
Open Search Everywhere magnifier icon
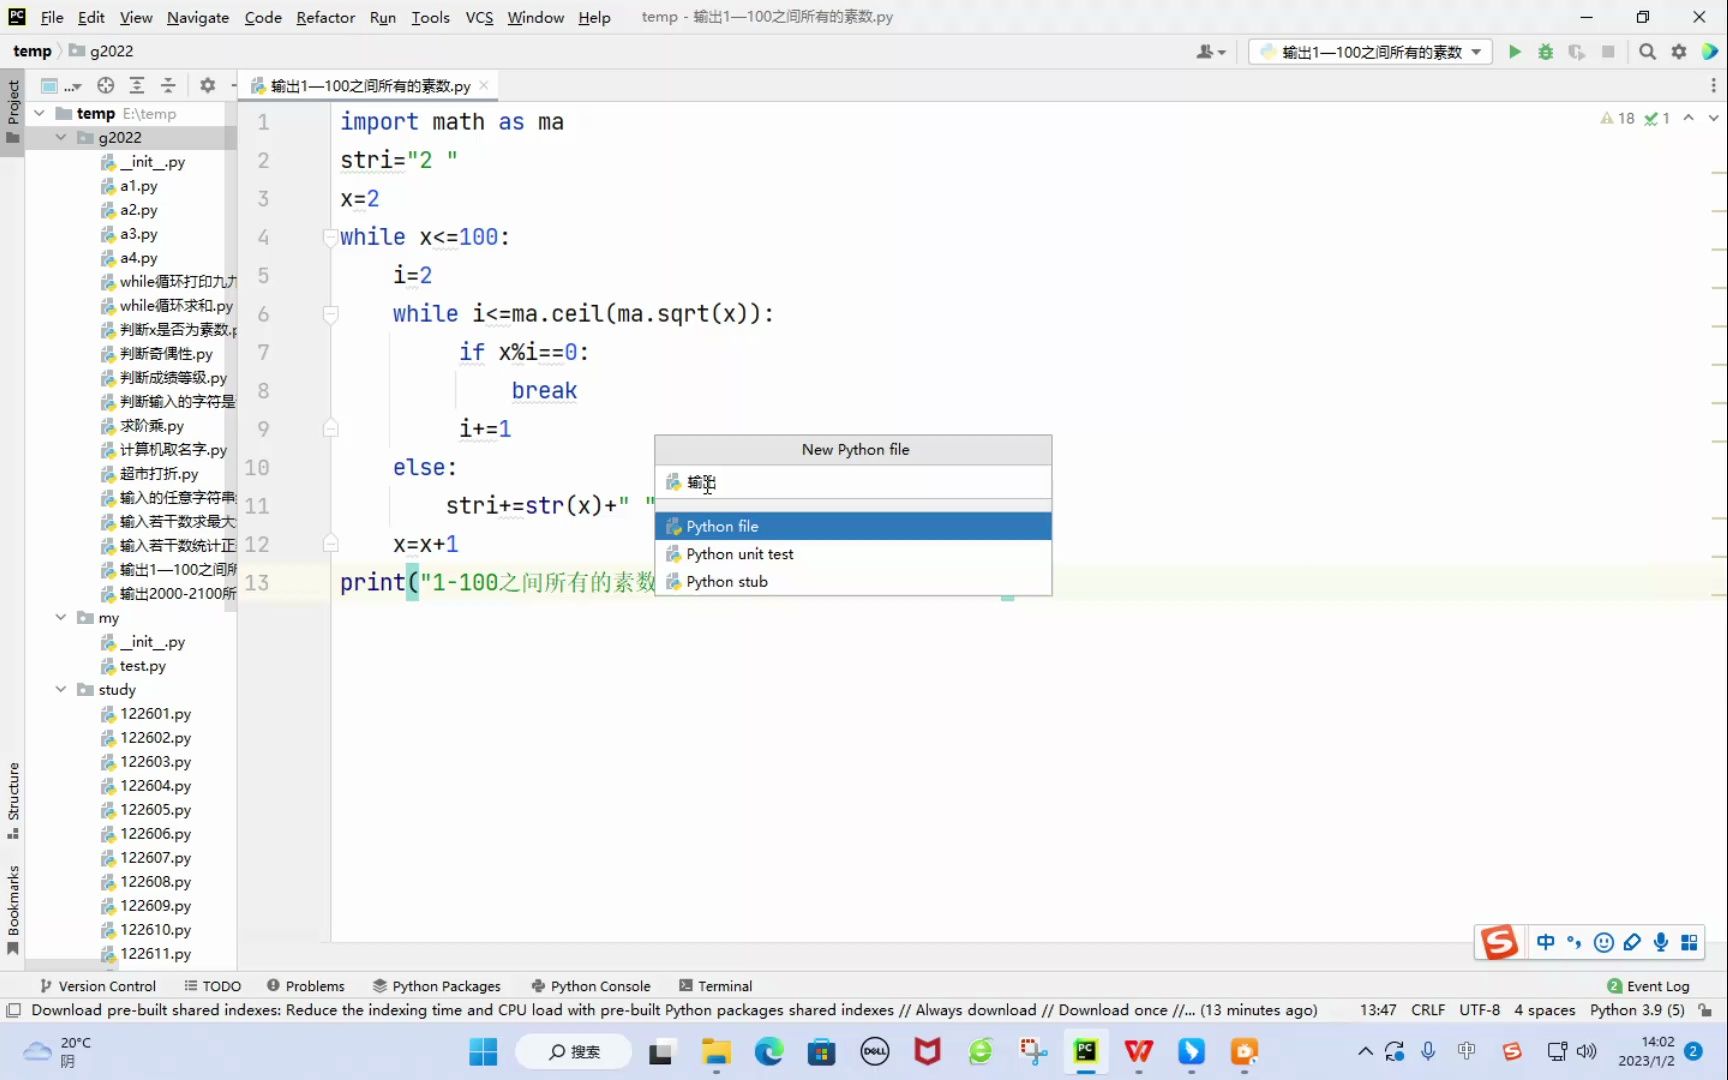coord(1647,52)
